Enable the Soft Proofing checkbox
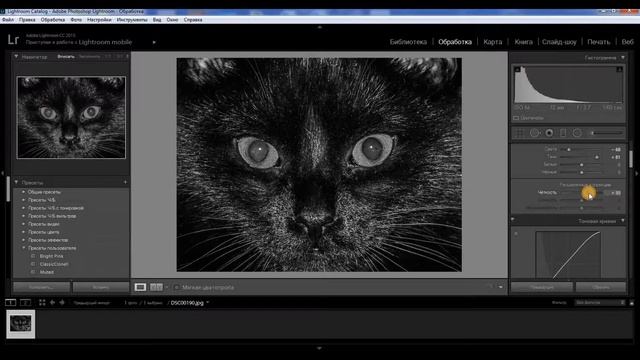This screenshot has height=360, width=640. point(177,287)
